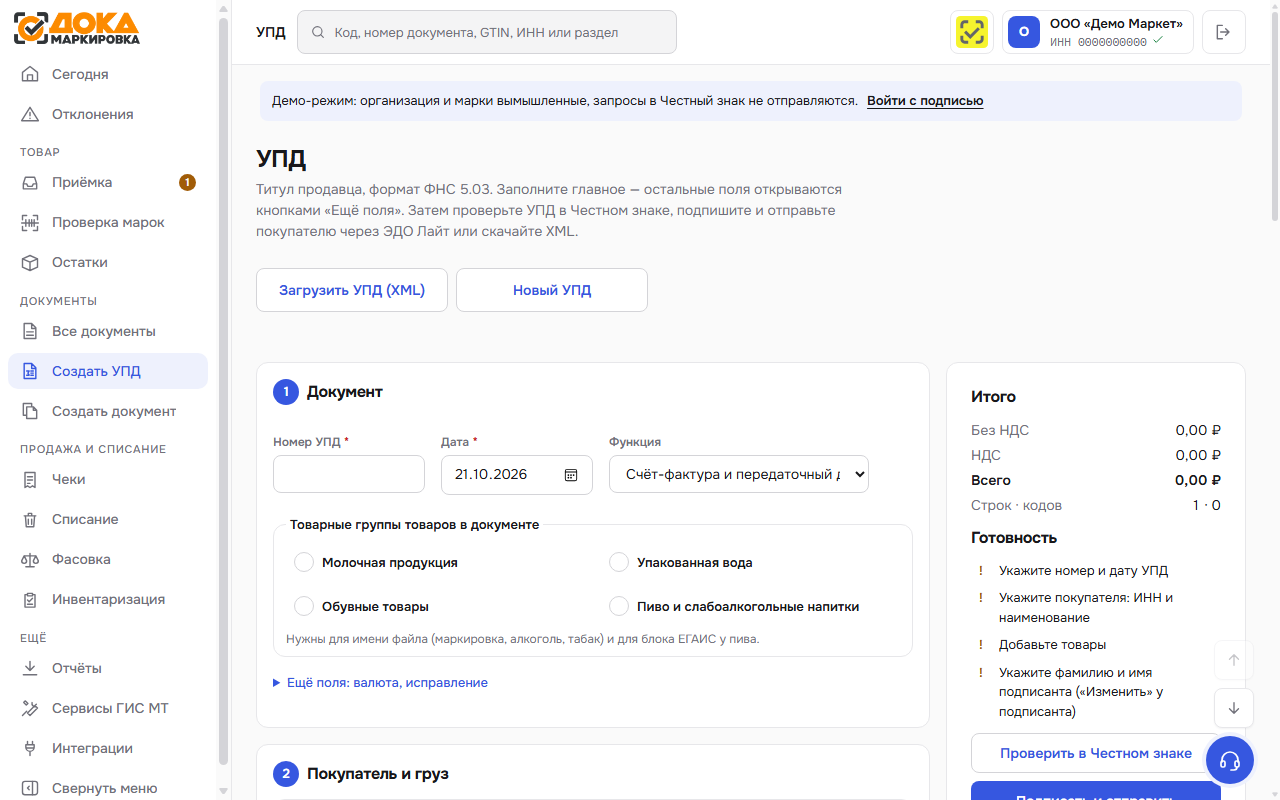Viewport: 1280px width, 800px height.
Task: Click the logout icon button
Action: (1224, 32)
